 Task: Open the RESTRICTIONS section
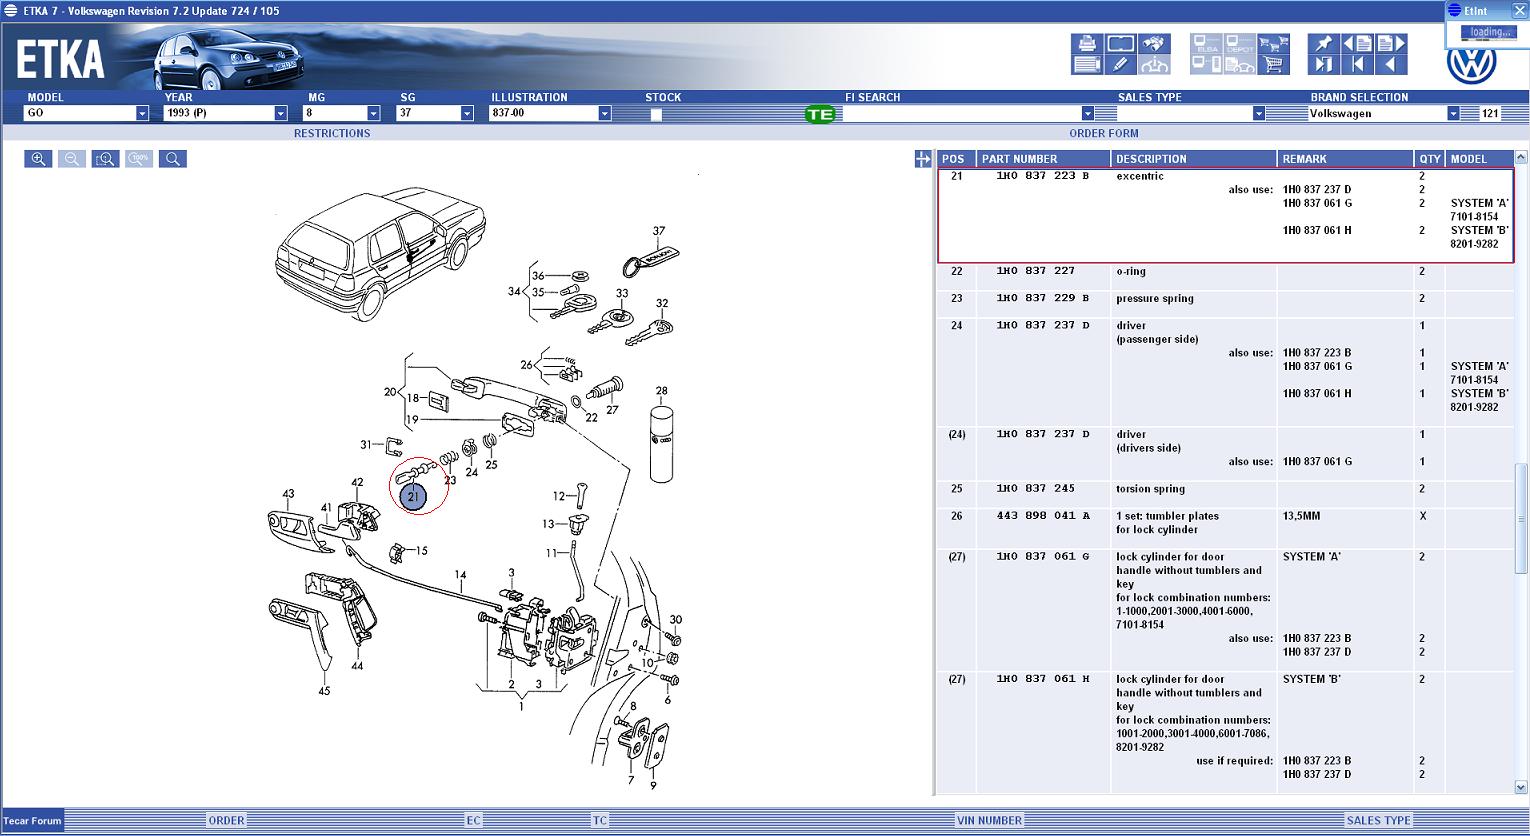[x=332, y=133]
